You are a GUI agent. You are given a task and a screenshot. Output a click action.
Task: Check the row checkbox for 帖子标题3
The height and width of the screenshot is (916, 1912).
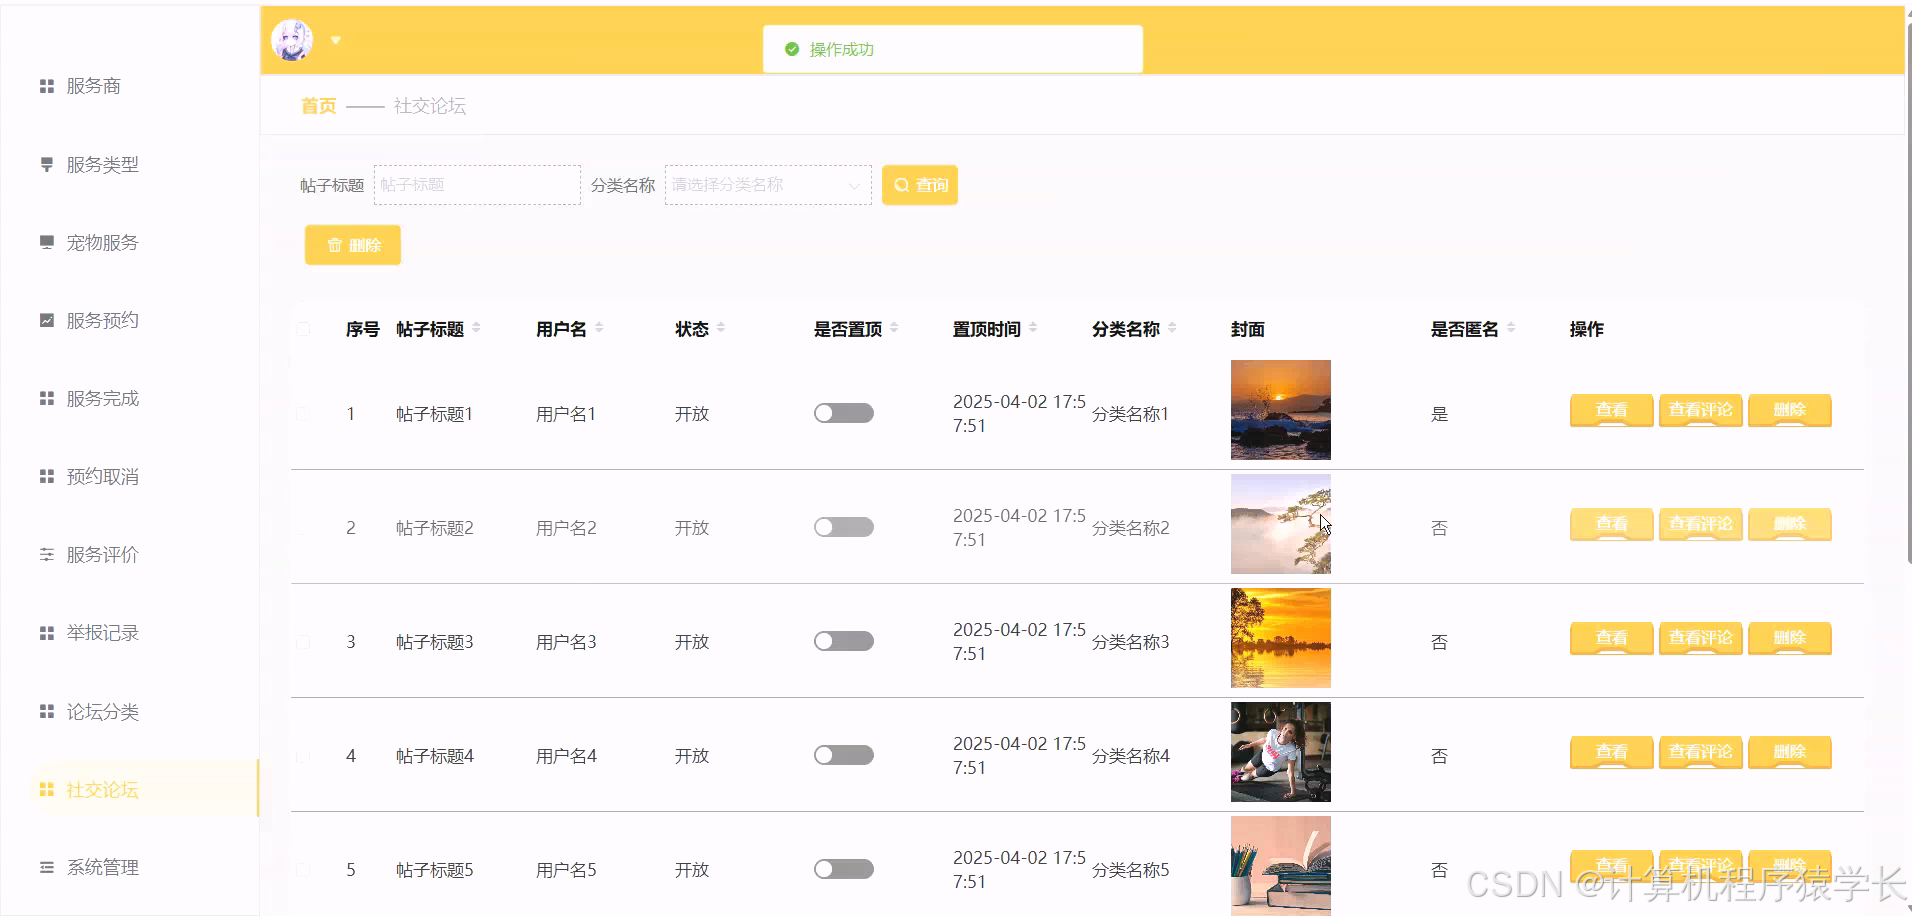[303, 642]
